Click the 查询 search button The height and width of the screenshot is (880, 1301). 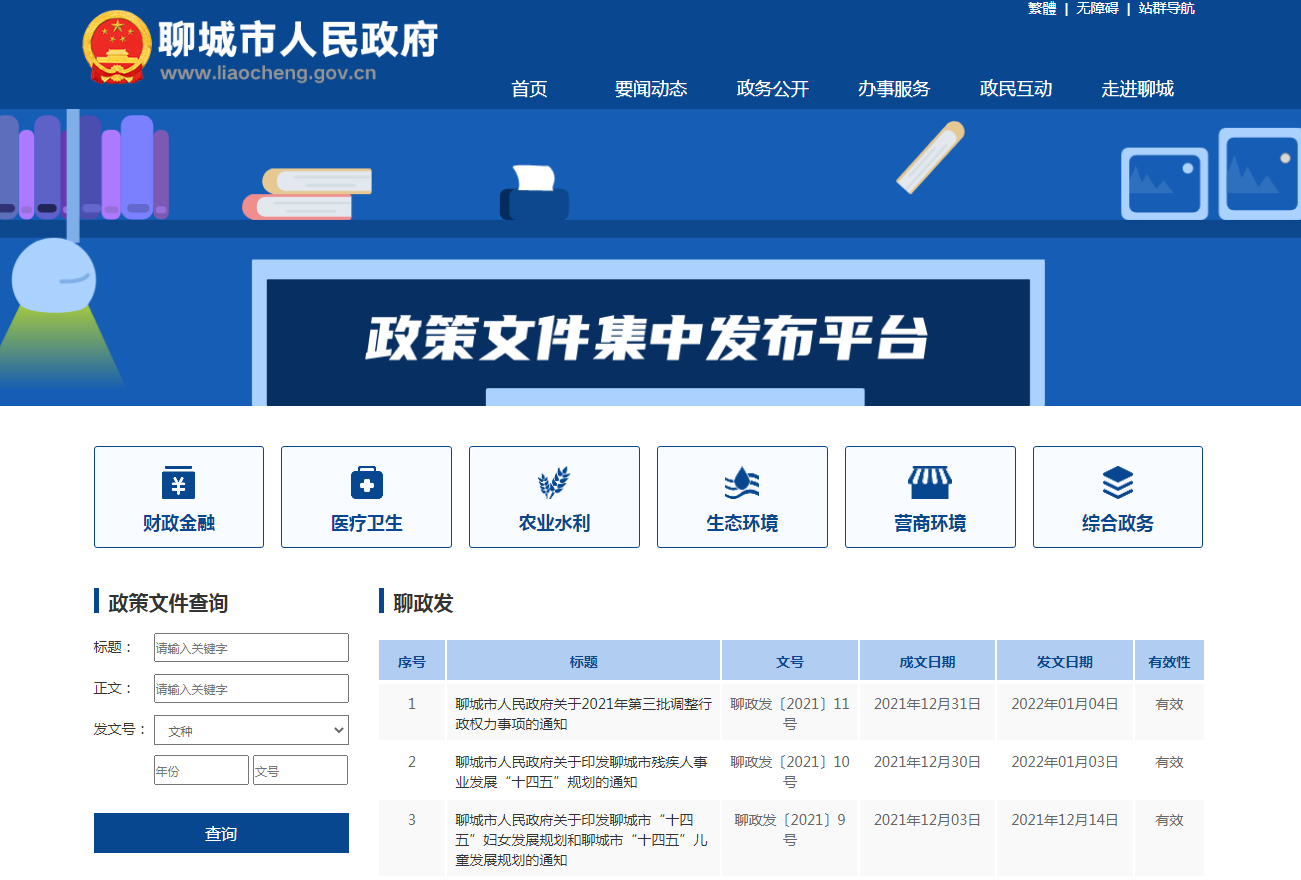[221, 832]
